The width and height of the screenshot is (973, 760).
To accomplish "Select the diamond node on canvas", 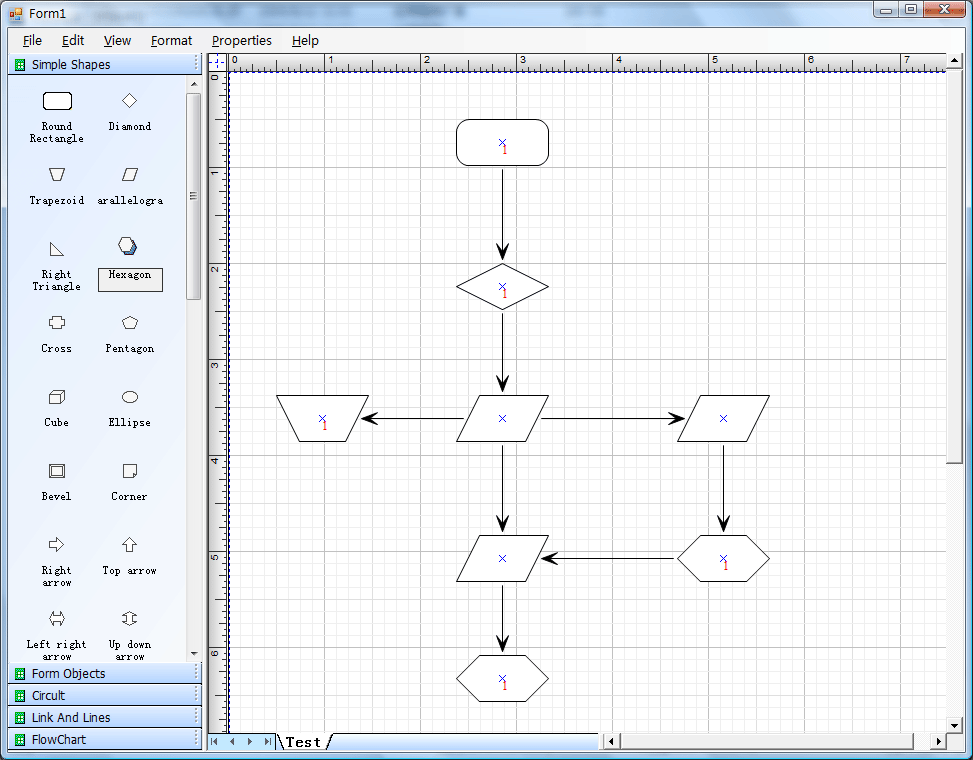I will [503, 287].
